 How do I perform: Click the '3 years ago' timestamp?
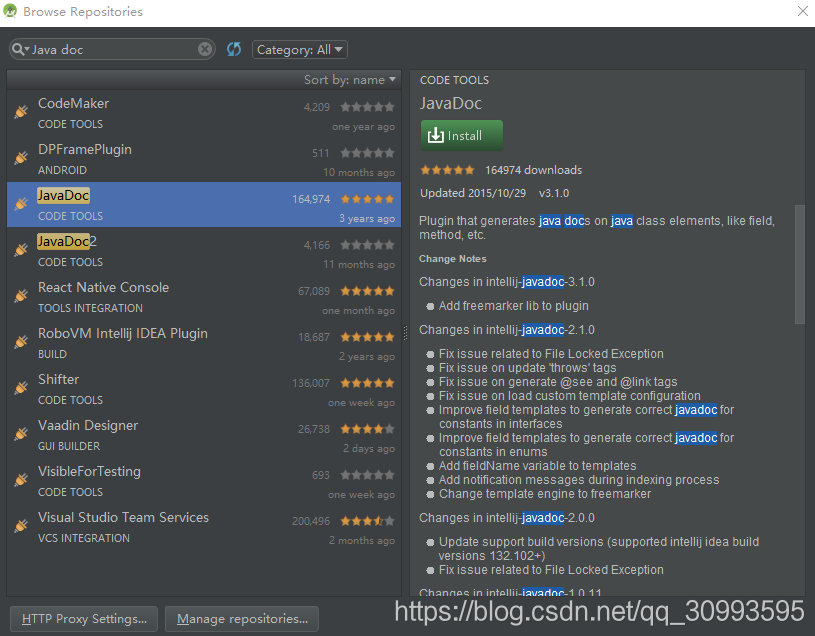pos(367,219)
